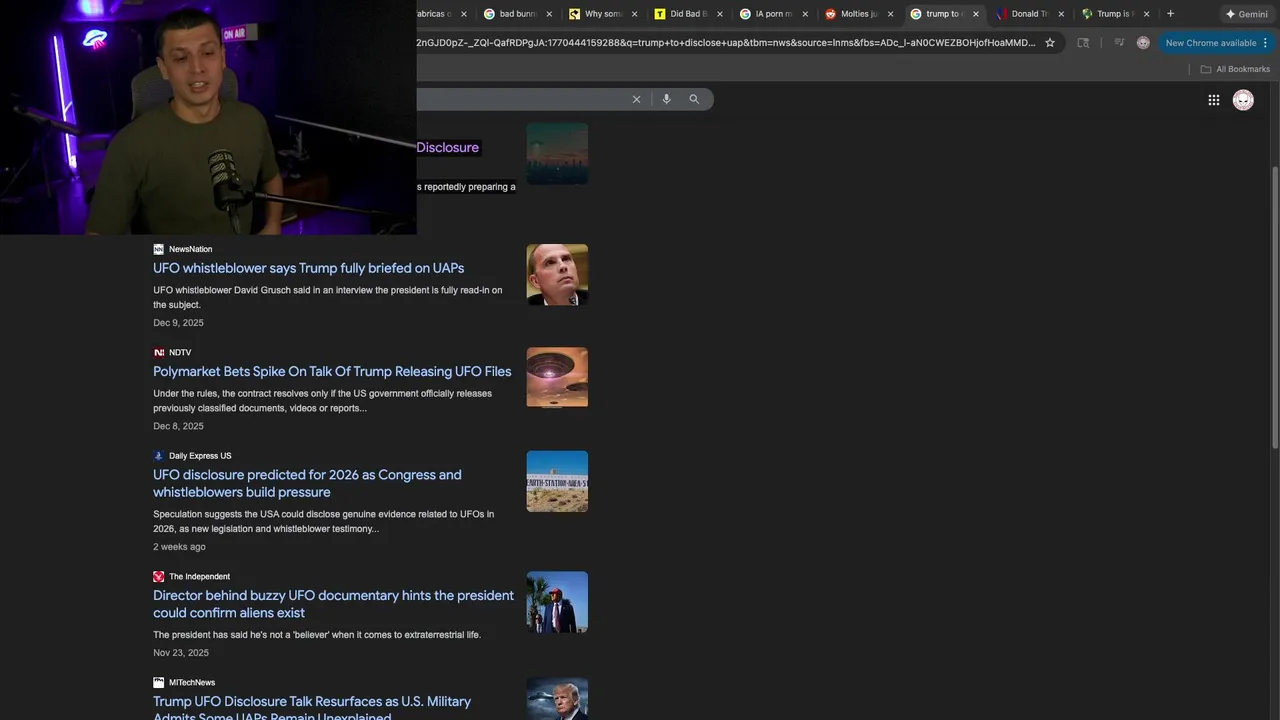Click snippet 'UFO whistleblower David Grusch said'
This screenshot has width=1280, height=720.
[328, 297]
